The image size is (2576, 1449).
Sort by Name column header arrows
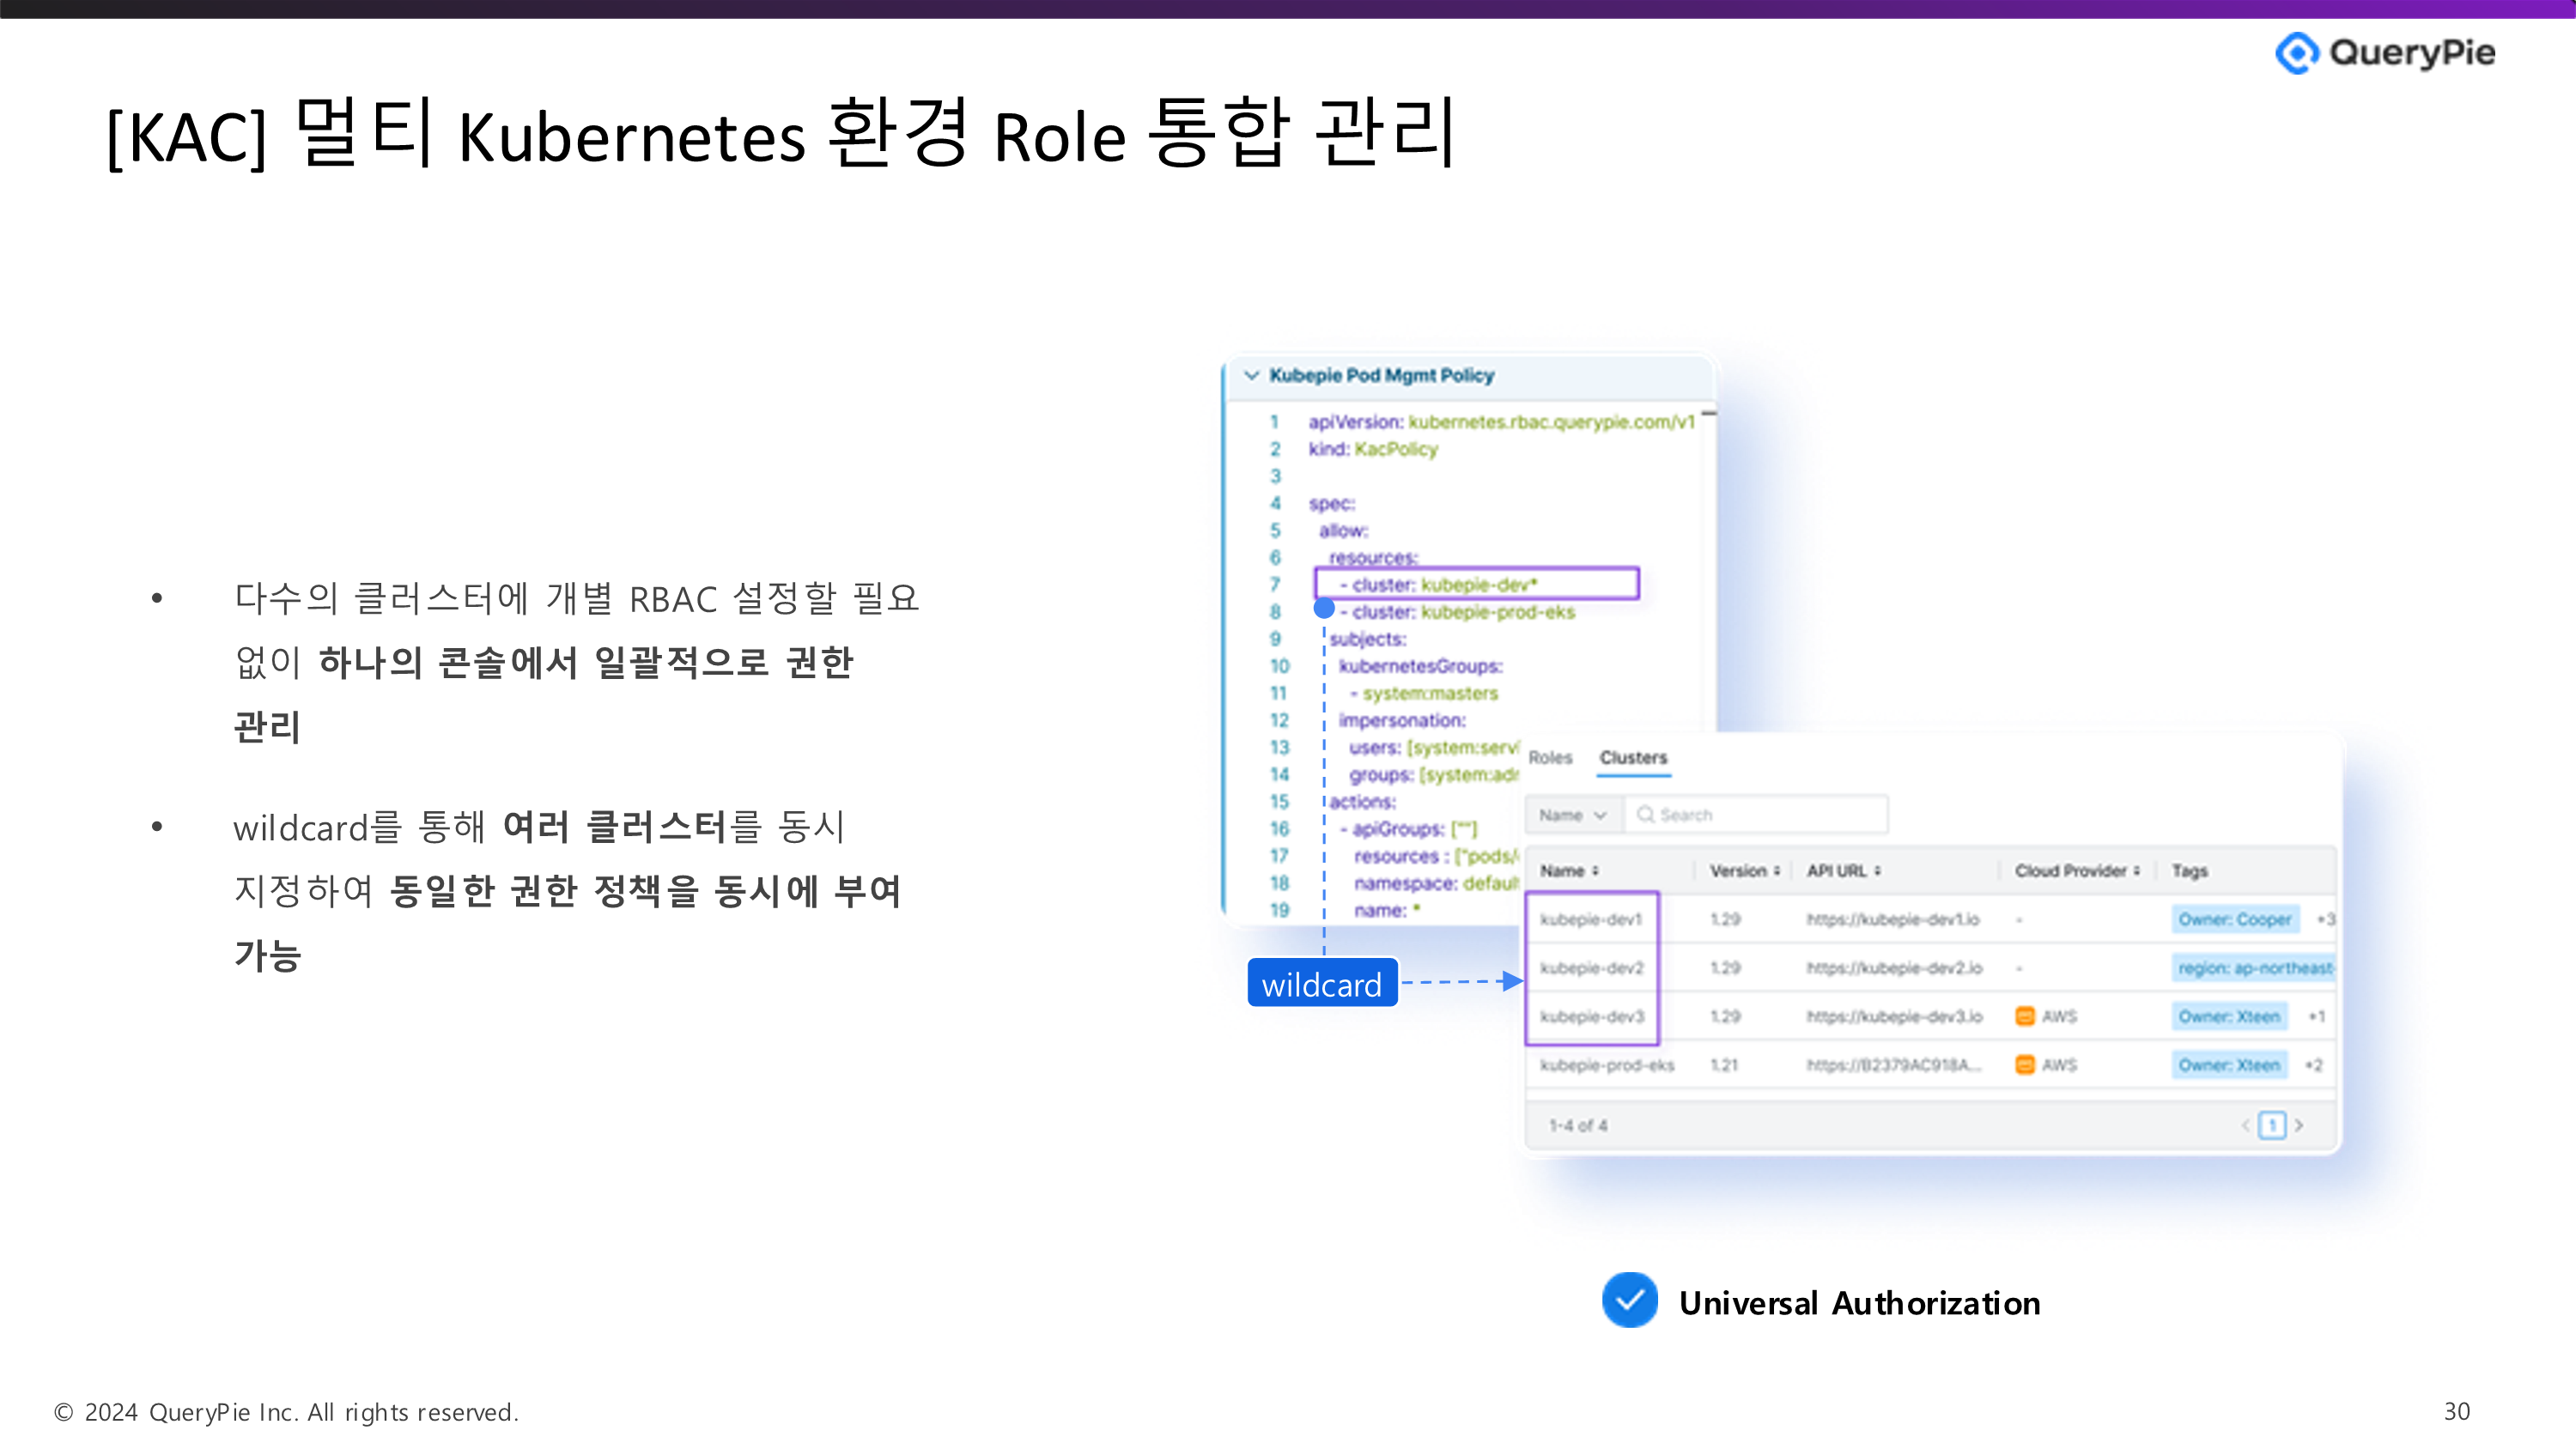coord(1595,871)
